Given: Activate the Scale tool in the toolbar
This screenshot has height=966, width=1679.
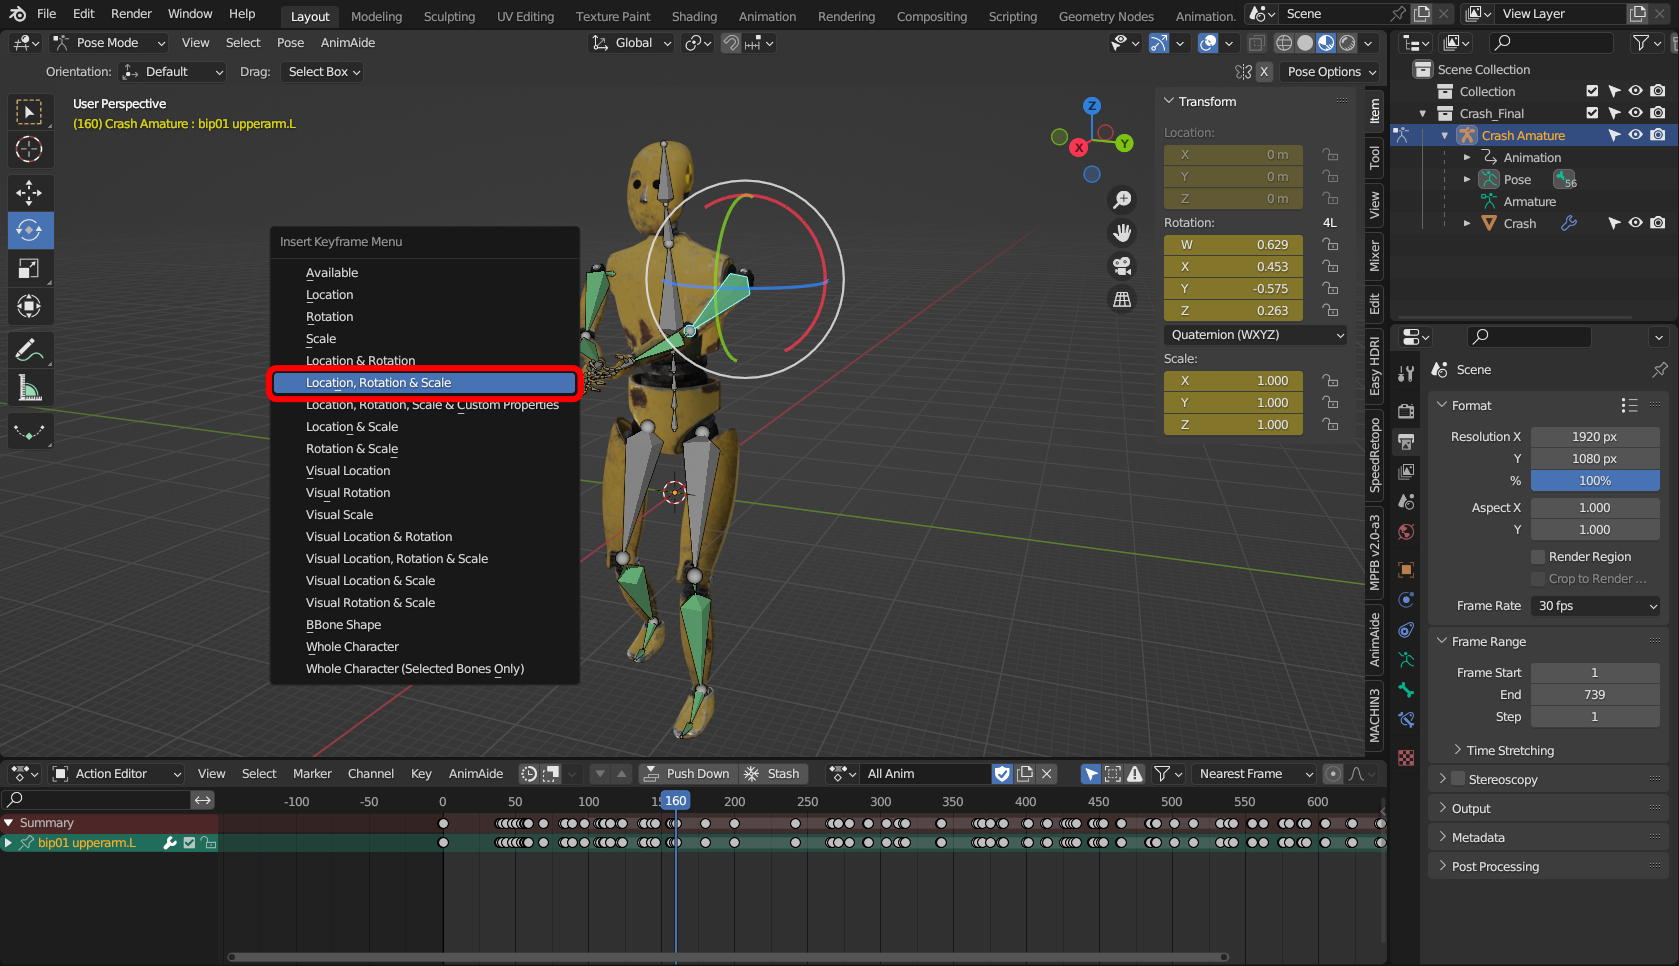Looking at the screenshot, I should [x=29, y=268].
